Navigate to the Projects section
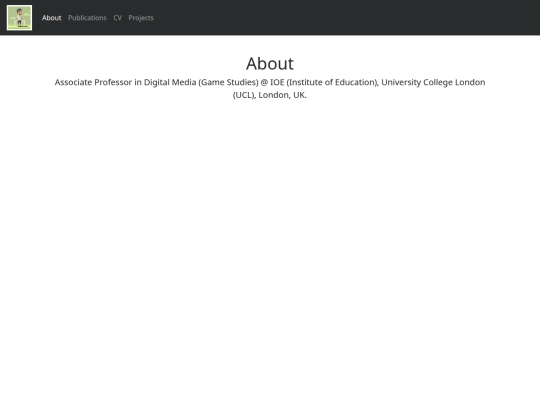Viewport: 540px width, 405px height. coord(141,18)
